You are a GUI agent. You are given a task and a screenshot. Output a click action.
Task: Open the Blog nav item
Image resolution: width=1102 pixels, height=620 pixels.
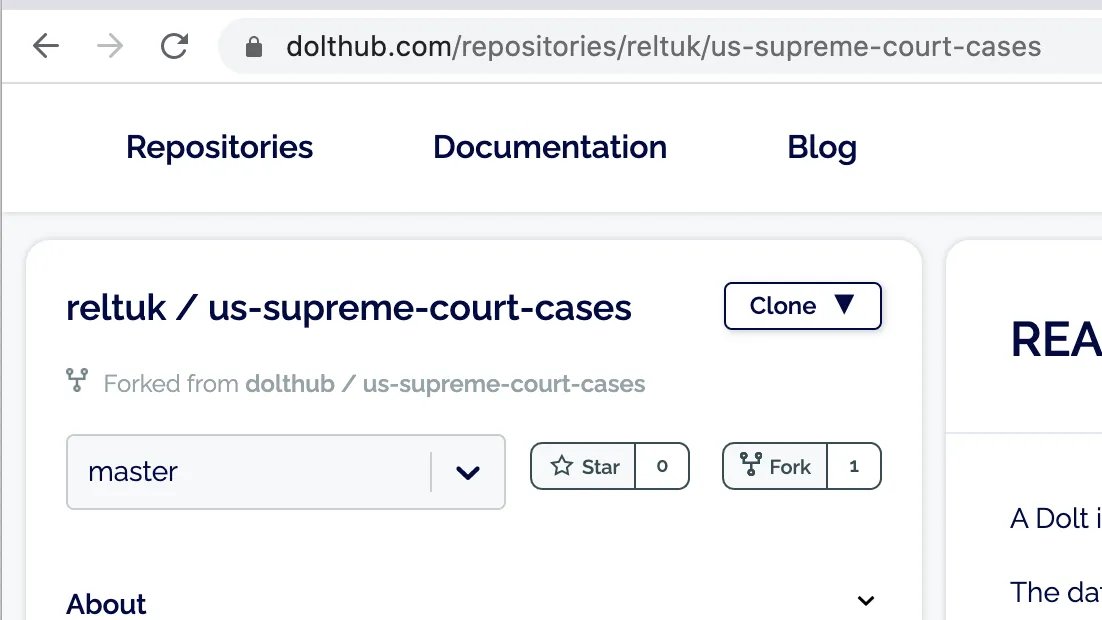click(822, 147)
